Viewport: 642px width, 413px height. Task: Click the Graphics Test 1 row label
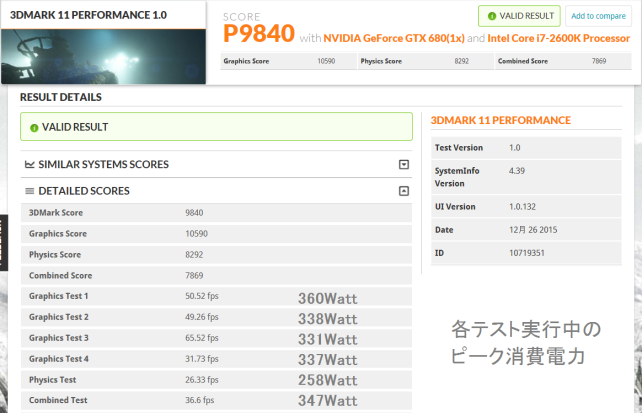[59, 296]
